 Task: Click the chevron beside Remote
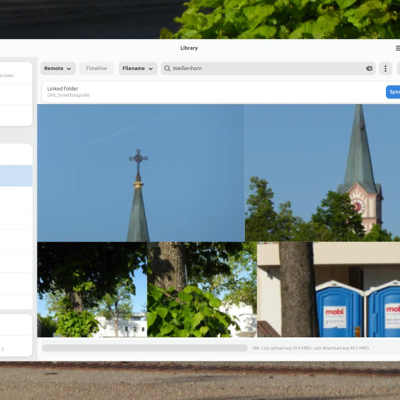pos(69,69)
